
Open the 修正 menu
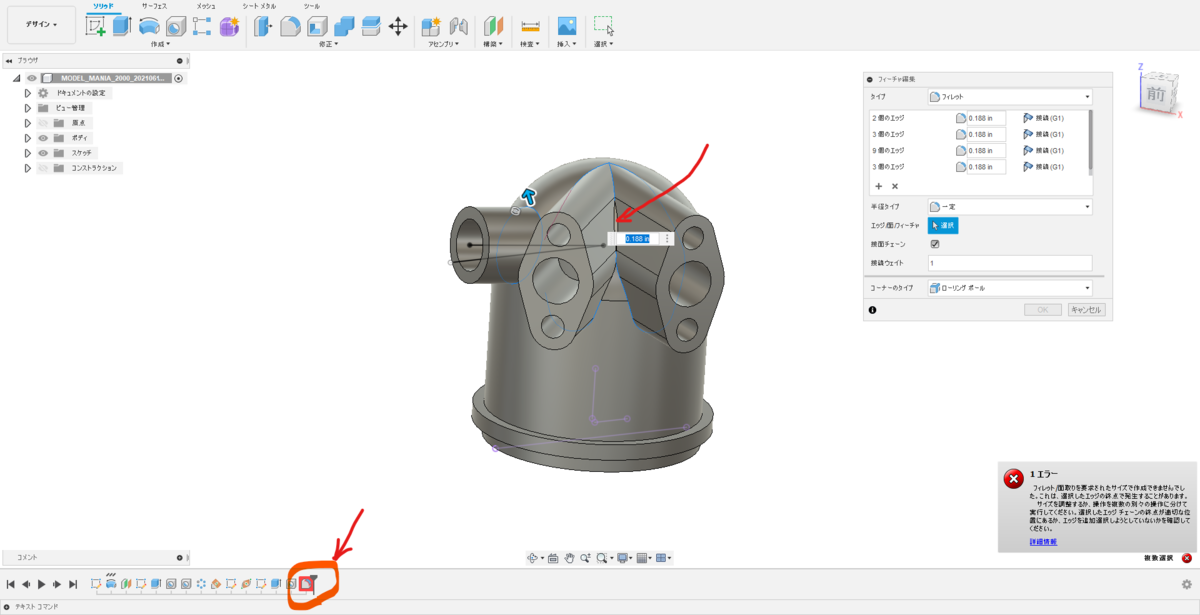point(328,44)
